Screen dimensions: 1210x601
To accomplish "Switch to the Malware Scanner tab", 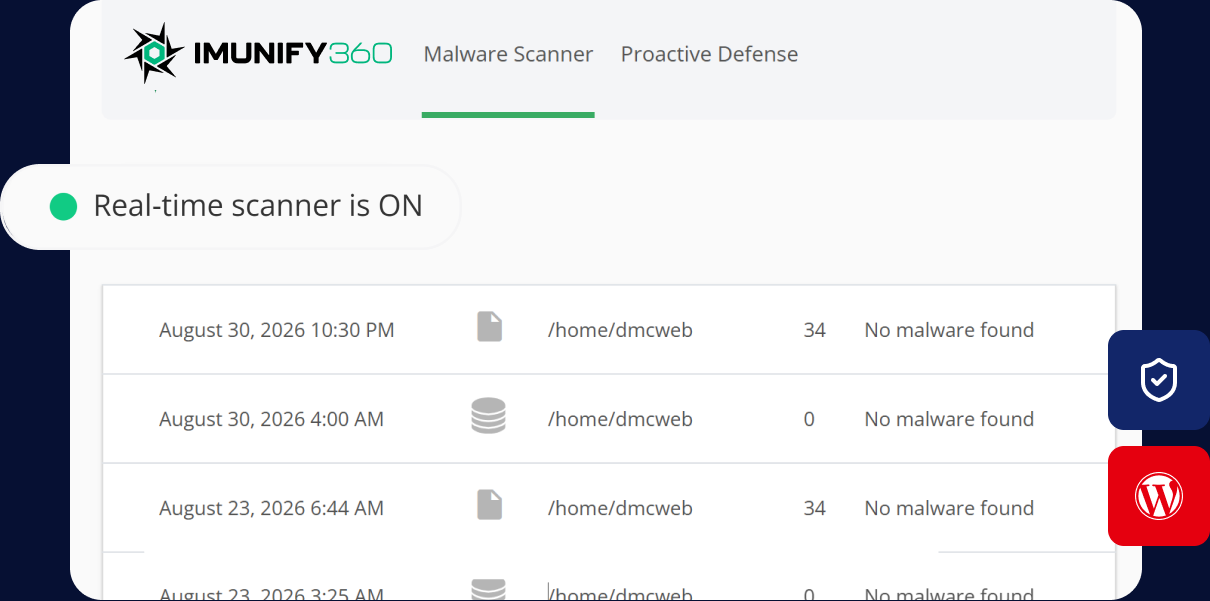I will [x=508, y=54].
